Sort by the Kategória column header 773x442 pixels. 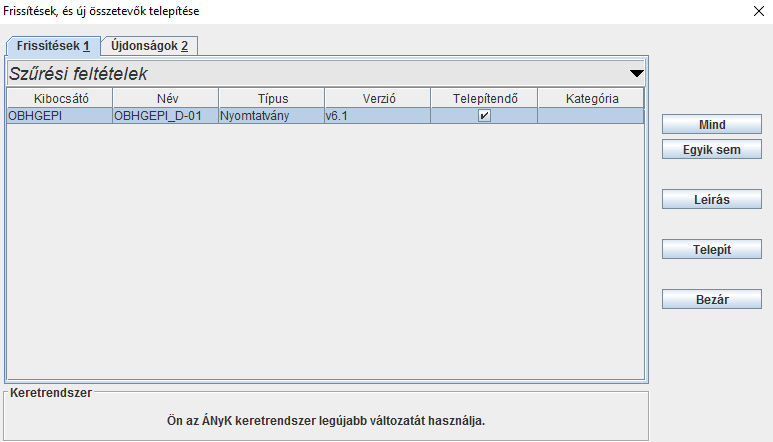click(591, 98)
